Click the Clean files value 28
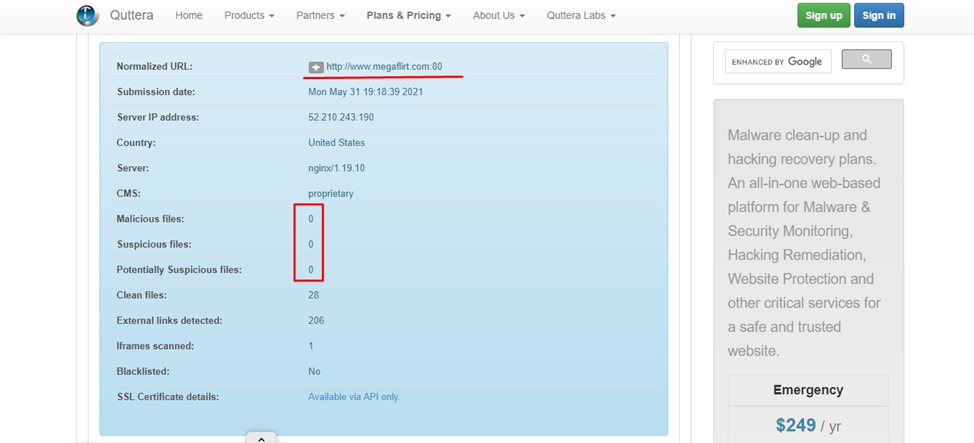 [x=314, y=295]
